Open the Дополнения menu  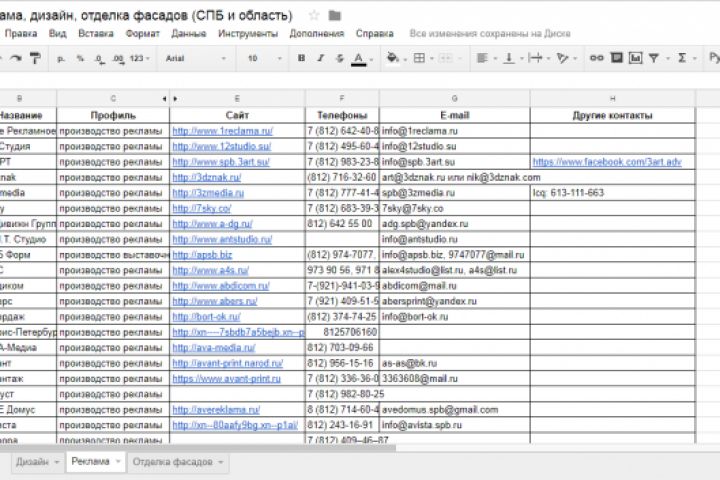[x=316, y=34]
